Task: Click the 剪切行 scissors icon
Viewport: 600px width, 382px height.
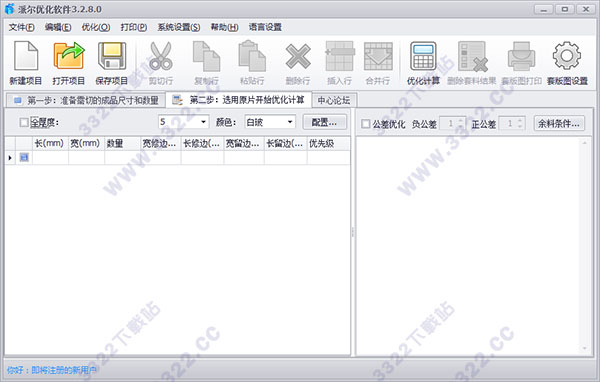Action: point(160,56)
